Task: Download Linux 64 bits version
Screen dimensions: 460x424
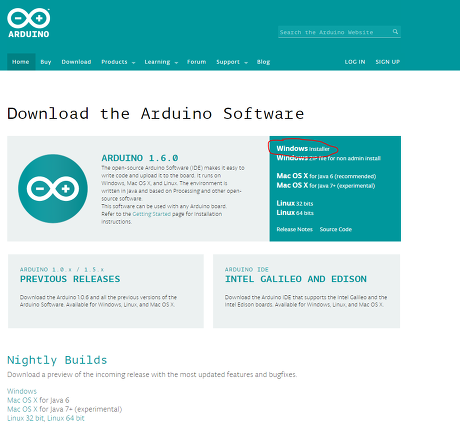Action: pos(295,213)
